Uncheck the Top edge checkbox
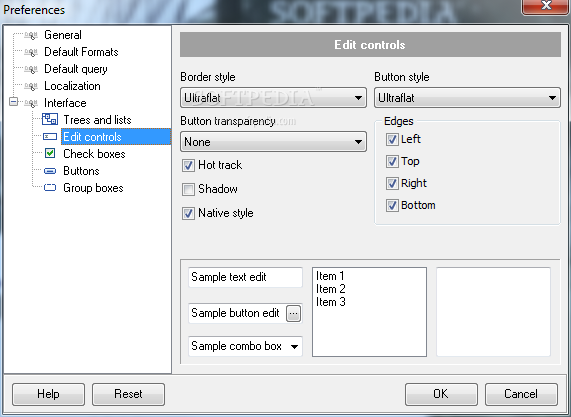The width and height of the screenshot is (571, 417). pyautogui.click(x=392, y=161)
